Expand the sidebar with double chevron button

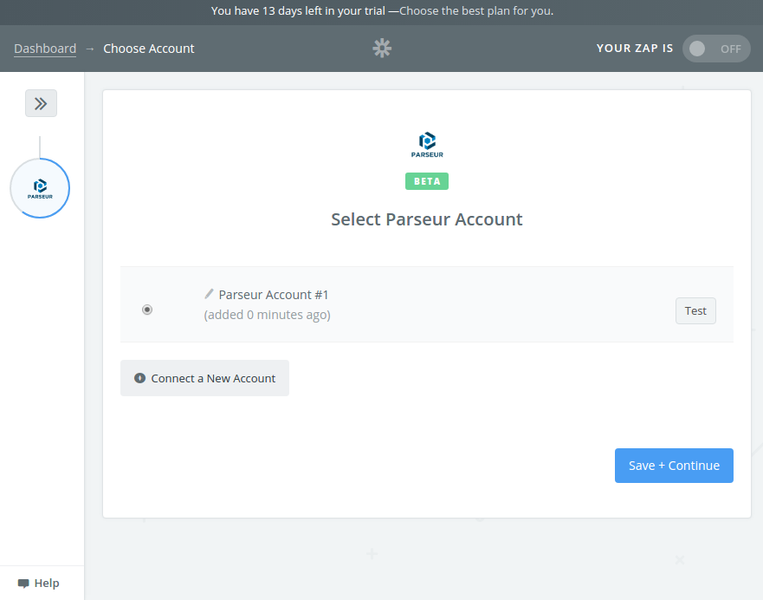pos(41,103)
